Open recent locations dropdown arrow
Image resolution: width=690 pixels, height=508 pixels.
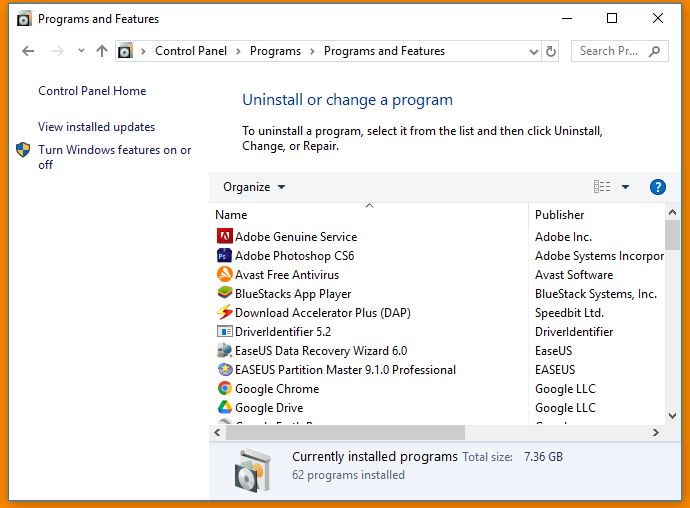(x=81, y=51)
